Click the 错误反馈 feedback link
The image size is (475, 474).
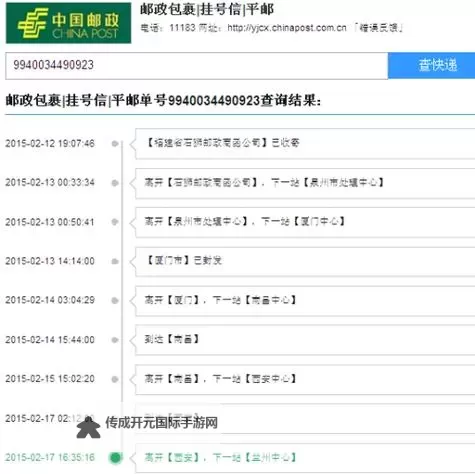tap(379, 28)
